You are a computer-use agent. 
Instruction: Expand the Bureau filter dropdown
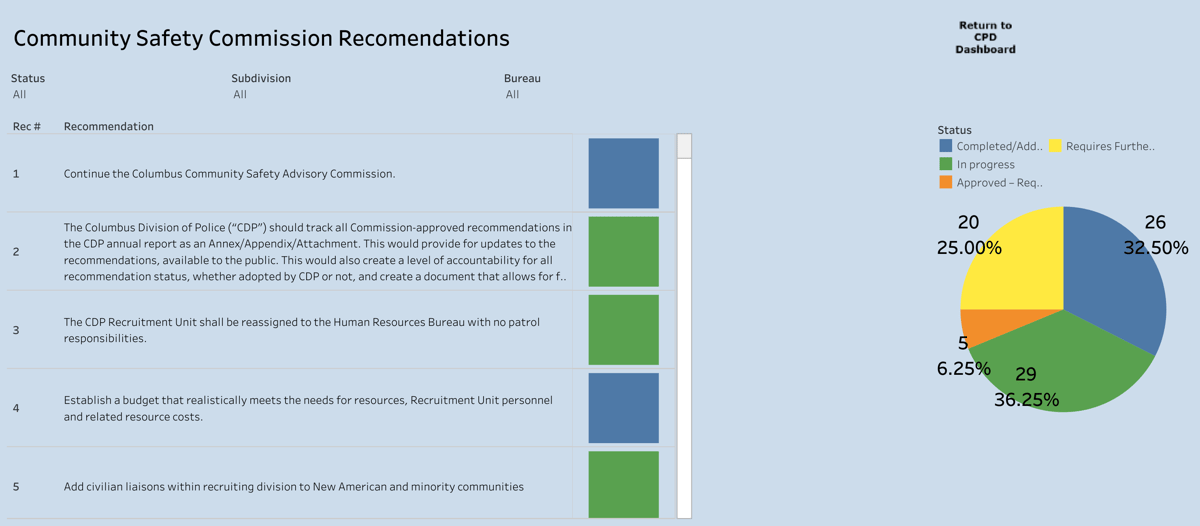512,95
